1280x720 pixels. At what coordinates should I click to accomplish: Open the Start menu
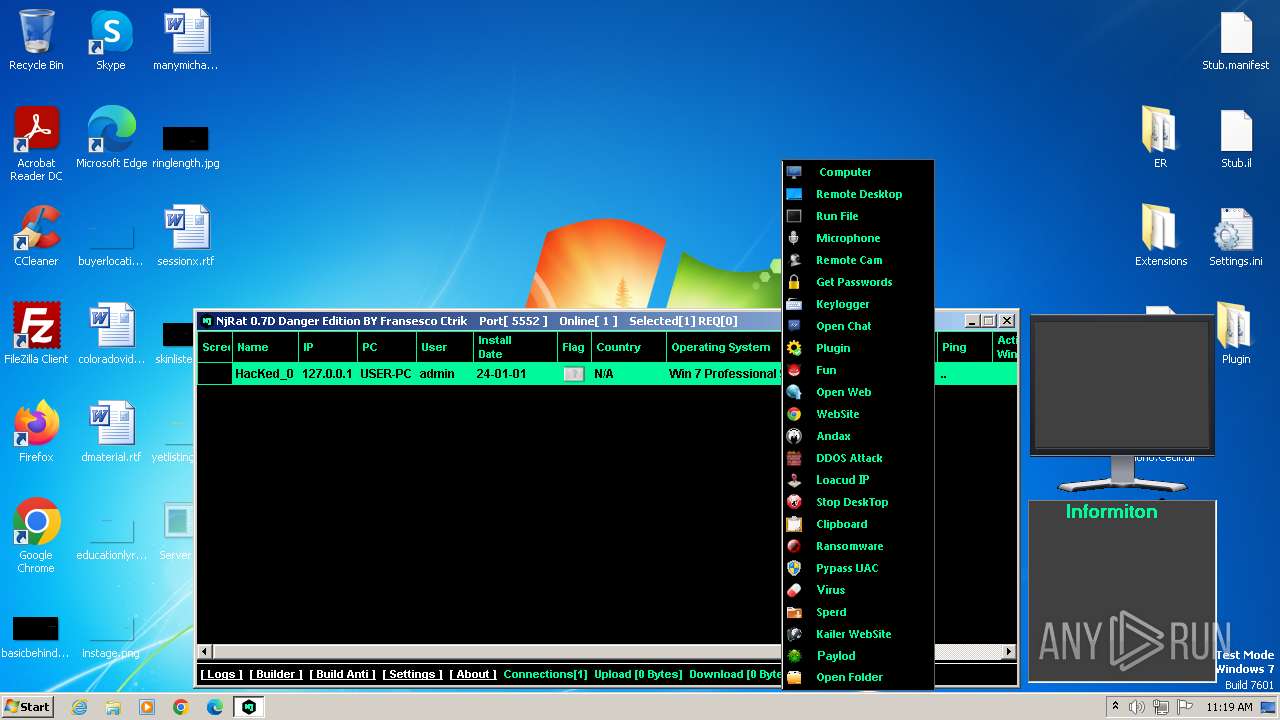(x=28, y=707)
